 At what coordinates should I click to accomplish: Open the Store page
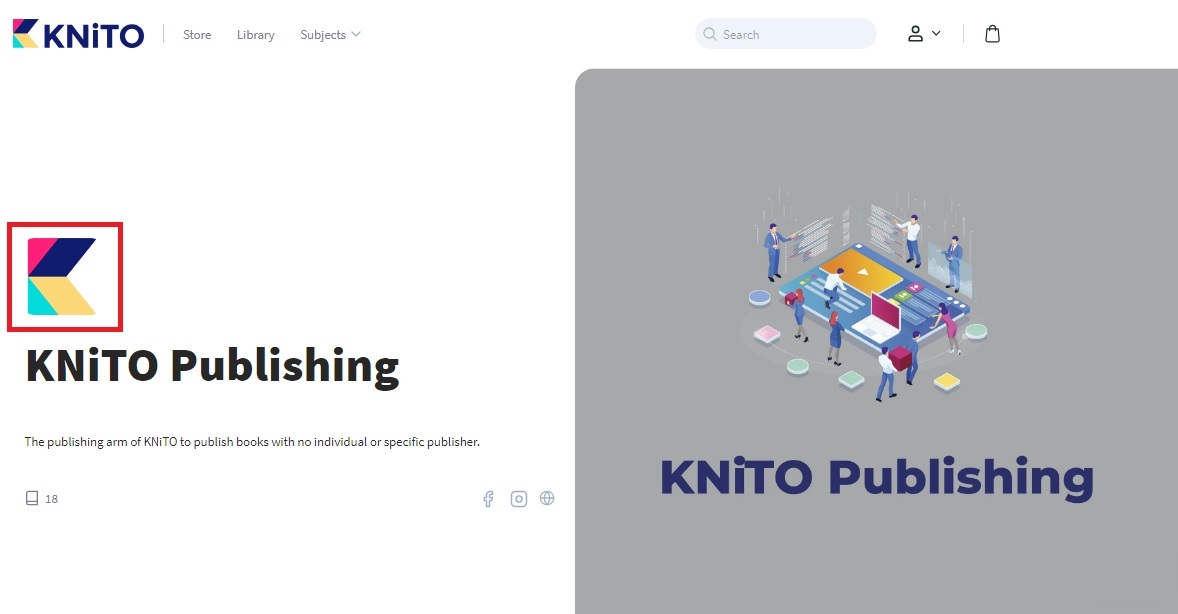[197, 35]
